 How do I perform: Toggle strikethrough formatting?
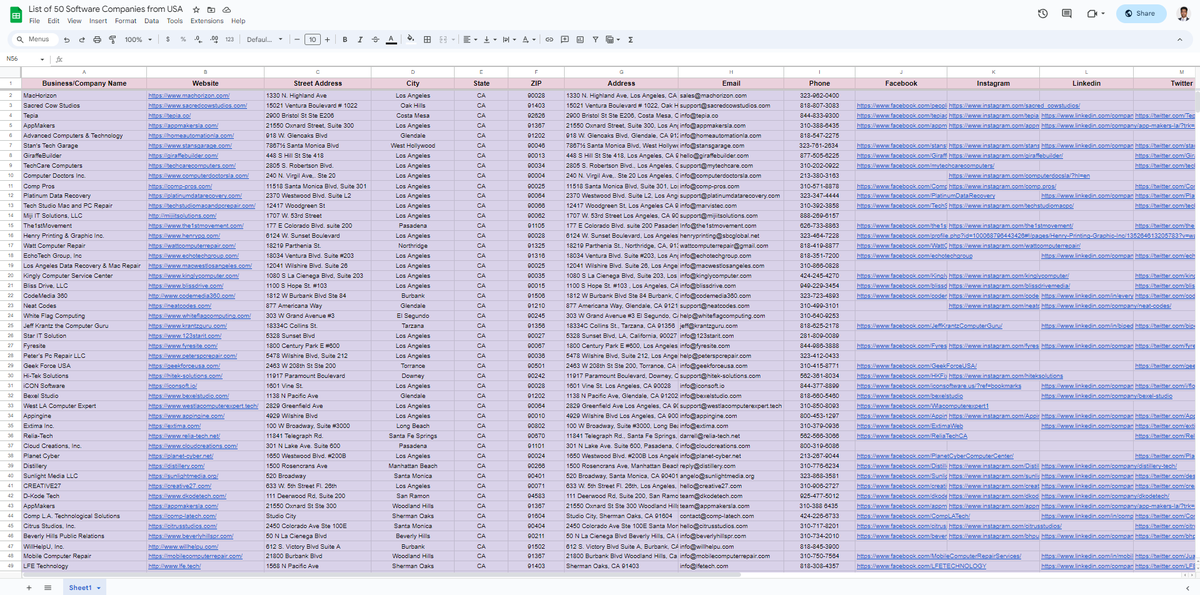376,39
